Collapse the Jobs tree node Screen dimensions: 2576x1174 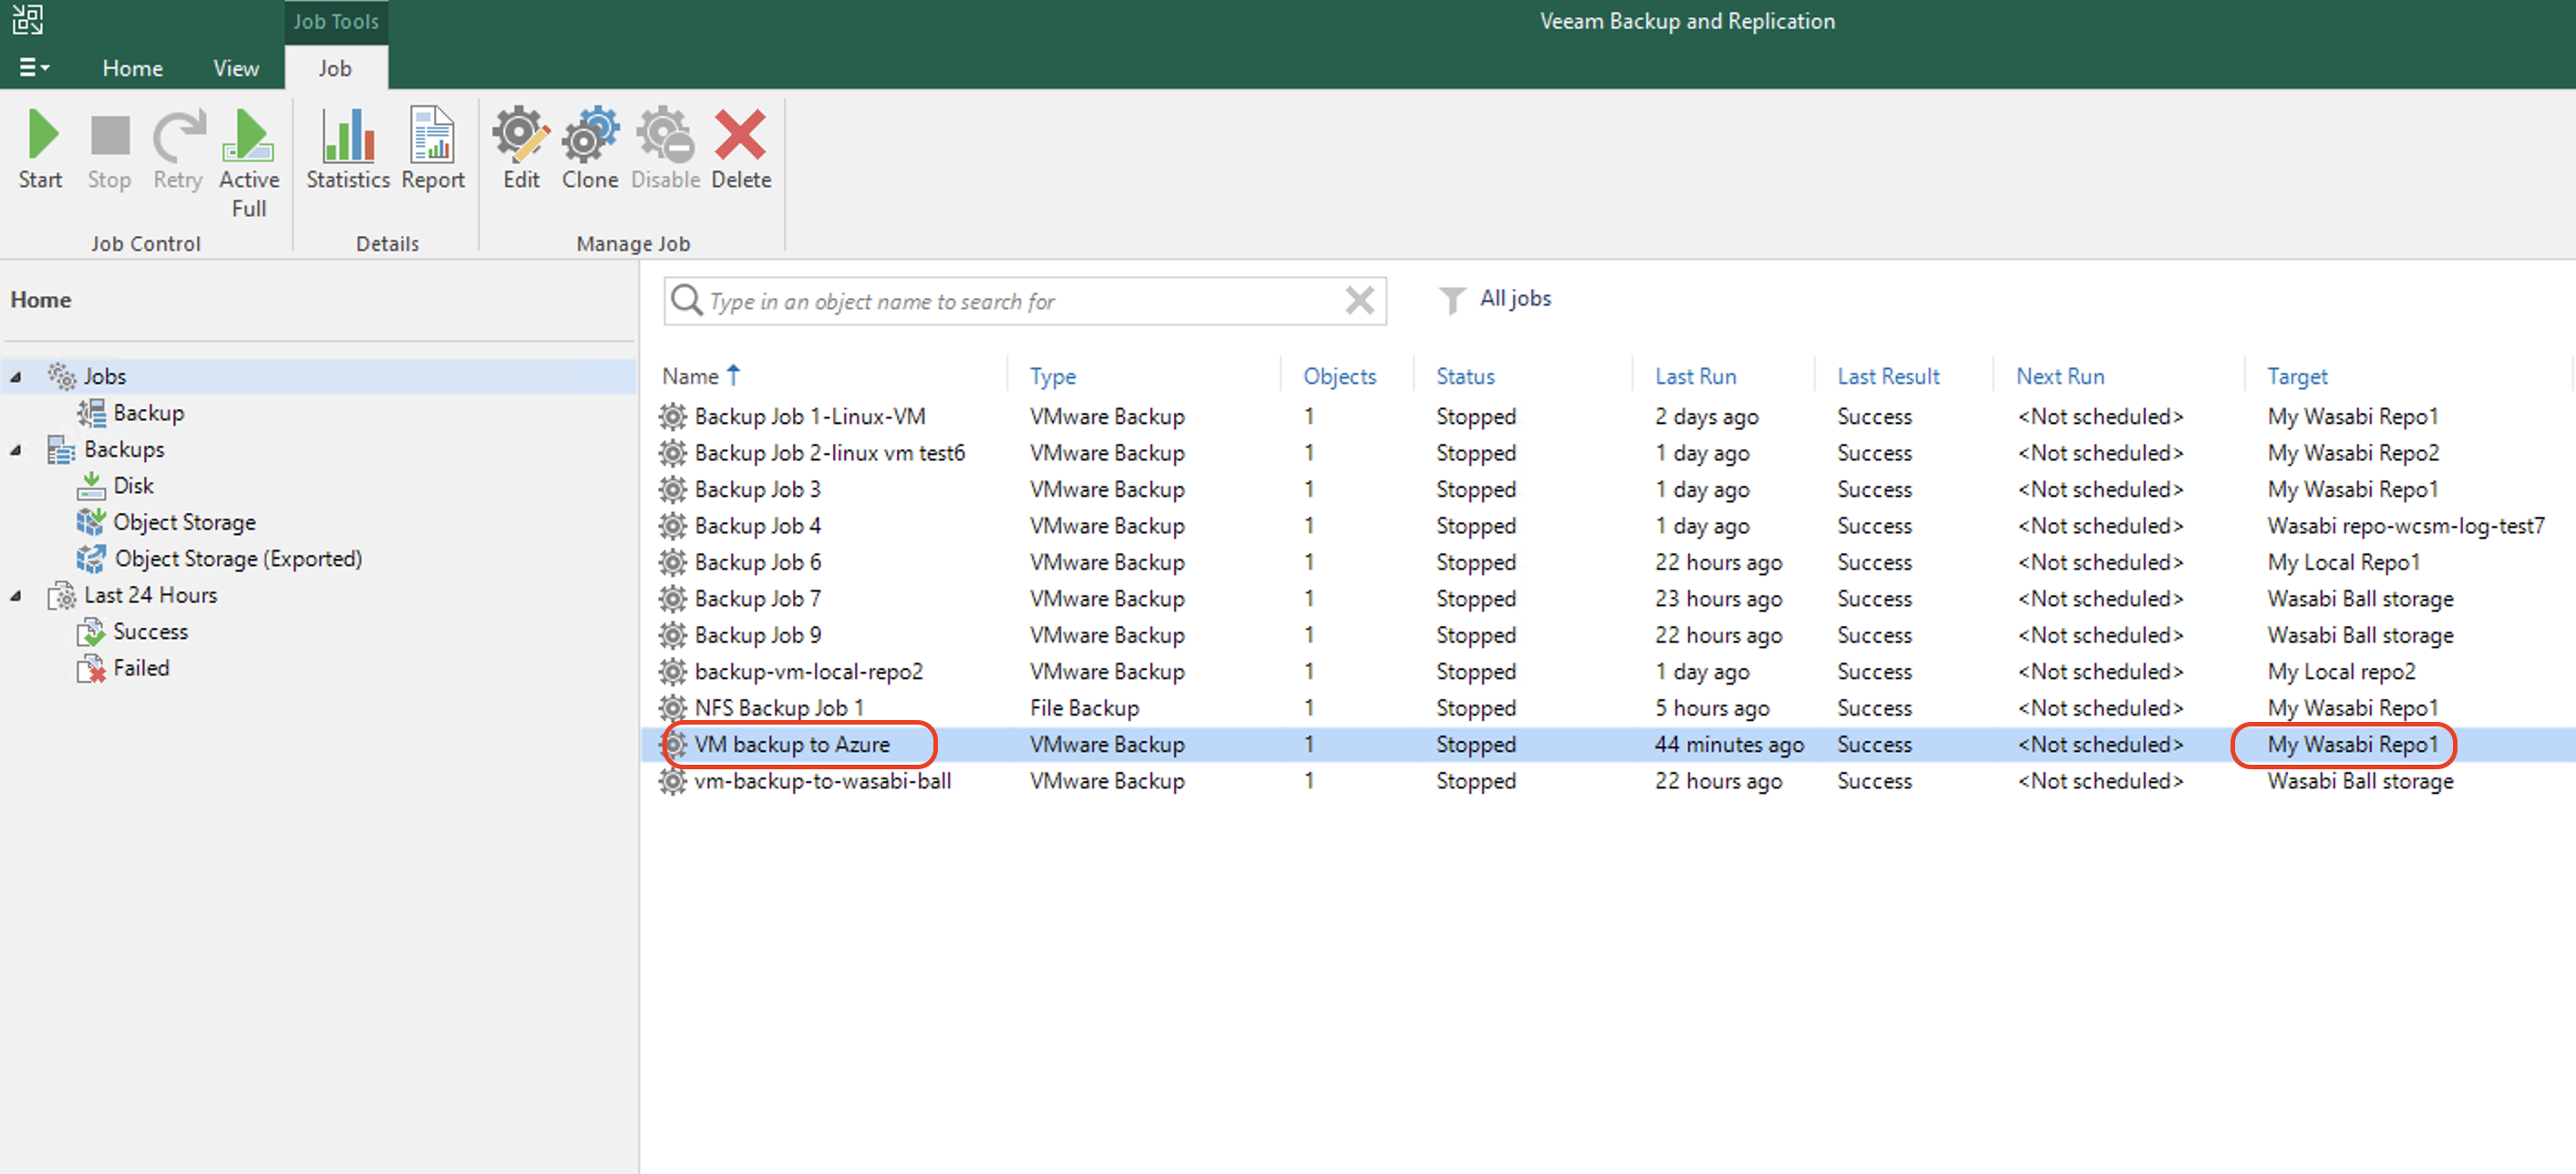point(16,377)
